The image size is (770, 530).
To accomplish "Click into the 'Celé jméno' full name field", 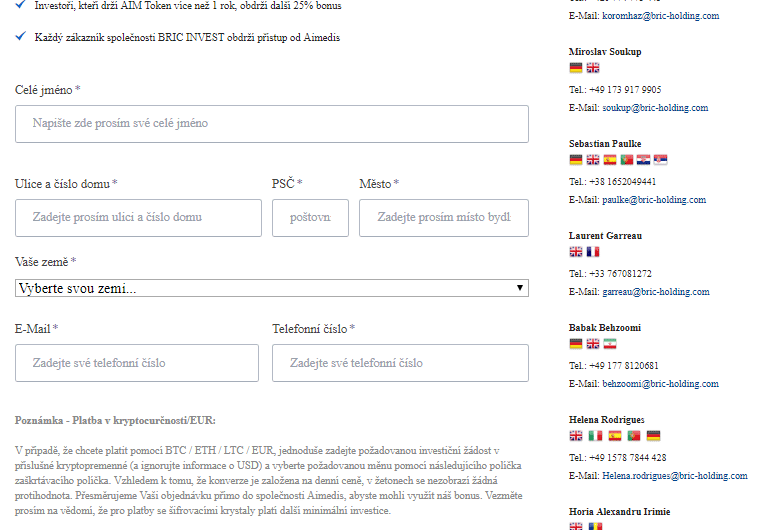I will coord(272,124).
